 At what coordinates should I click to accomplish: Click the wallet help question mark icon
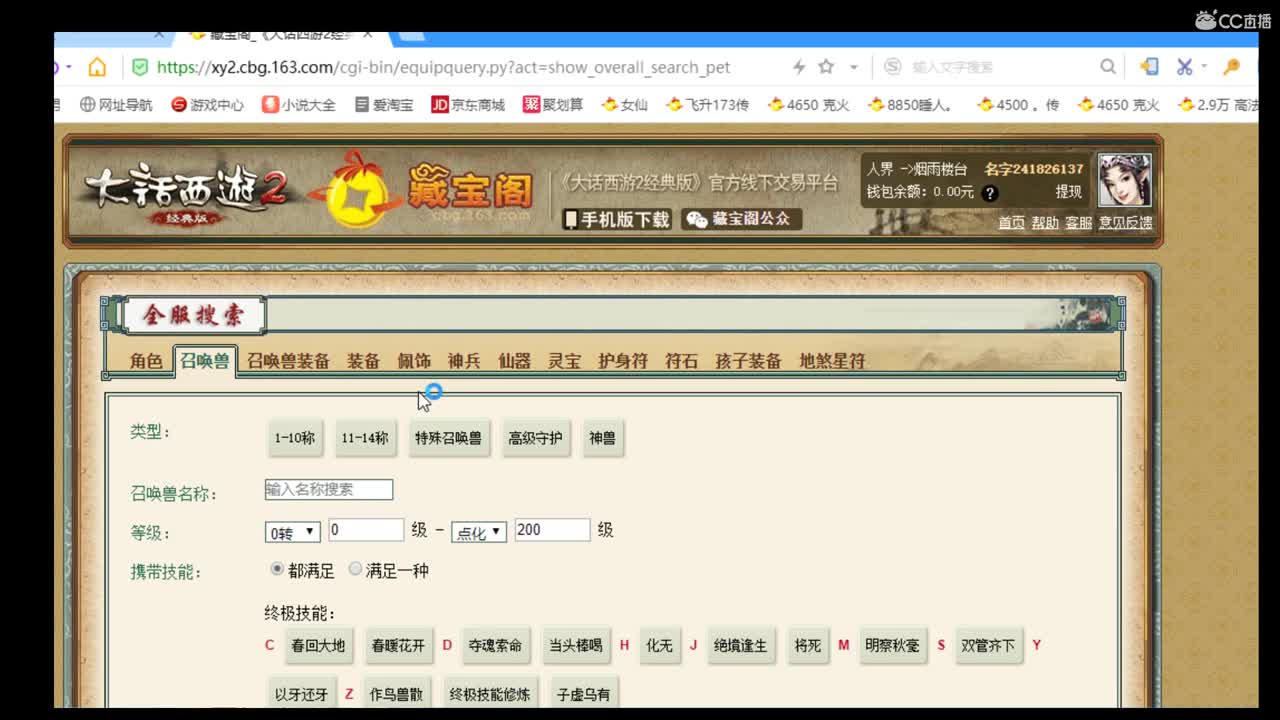tap(990, 193)
